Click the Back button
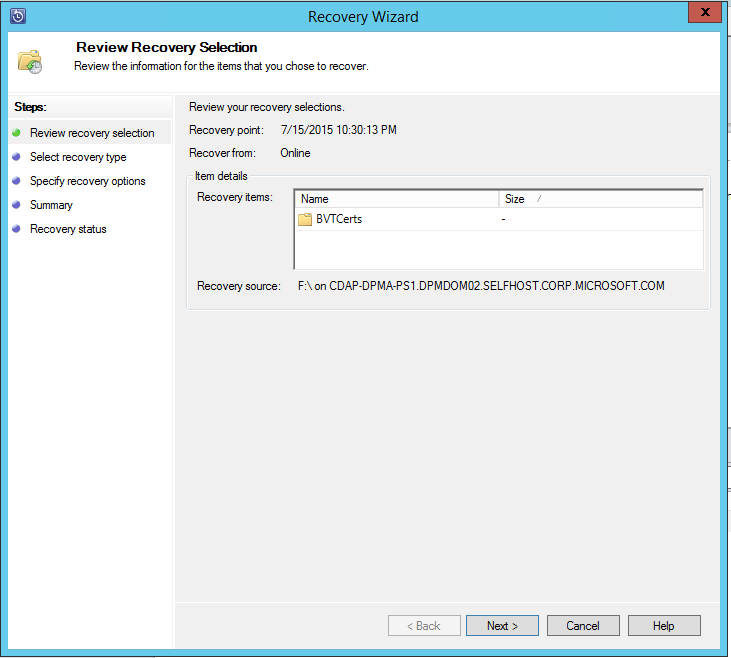 [424, 625]
